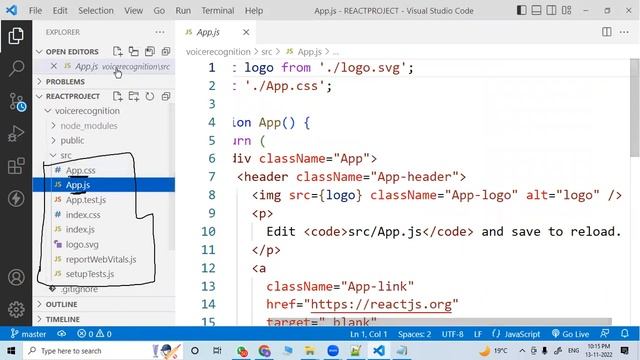The height and width of the screenshot is (360, 640).
Task: Toggle vertical/horizontal editor layout icon
Action: (133, 51)
